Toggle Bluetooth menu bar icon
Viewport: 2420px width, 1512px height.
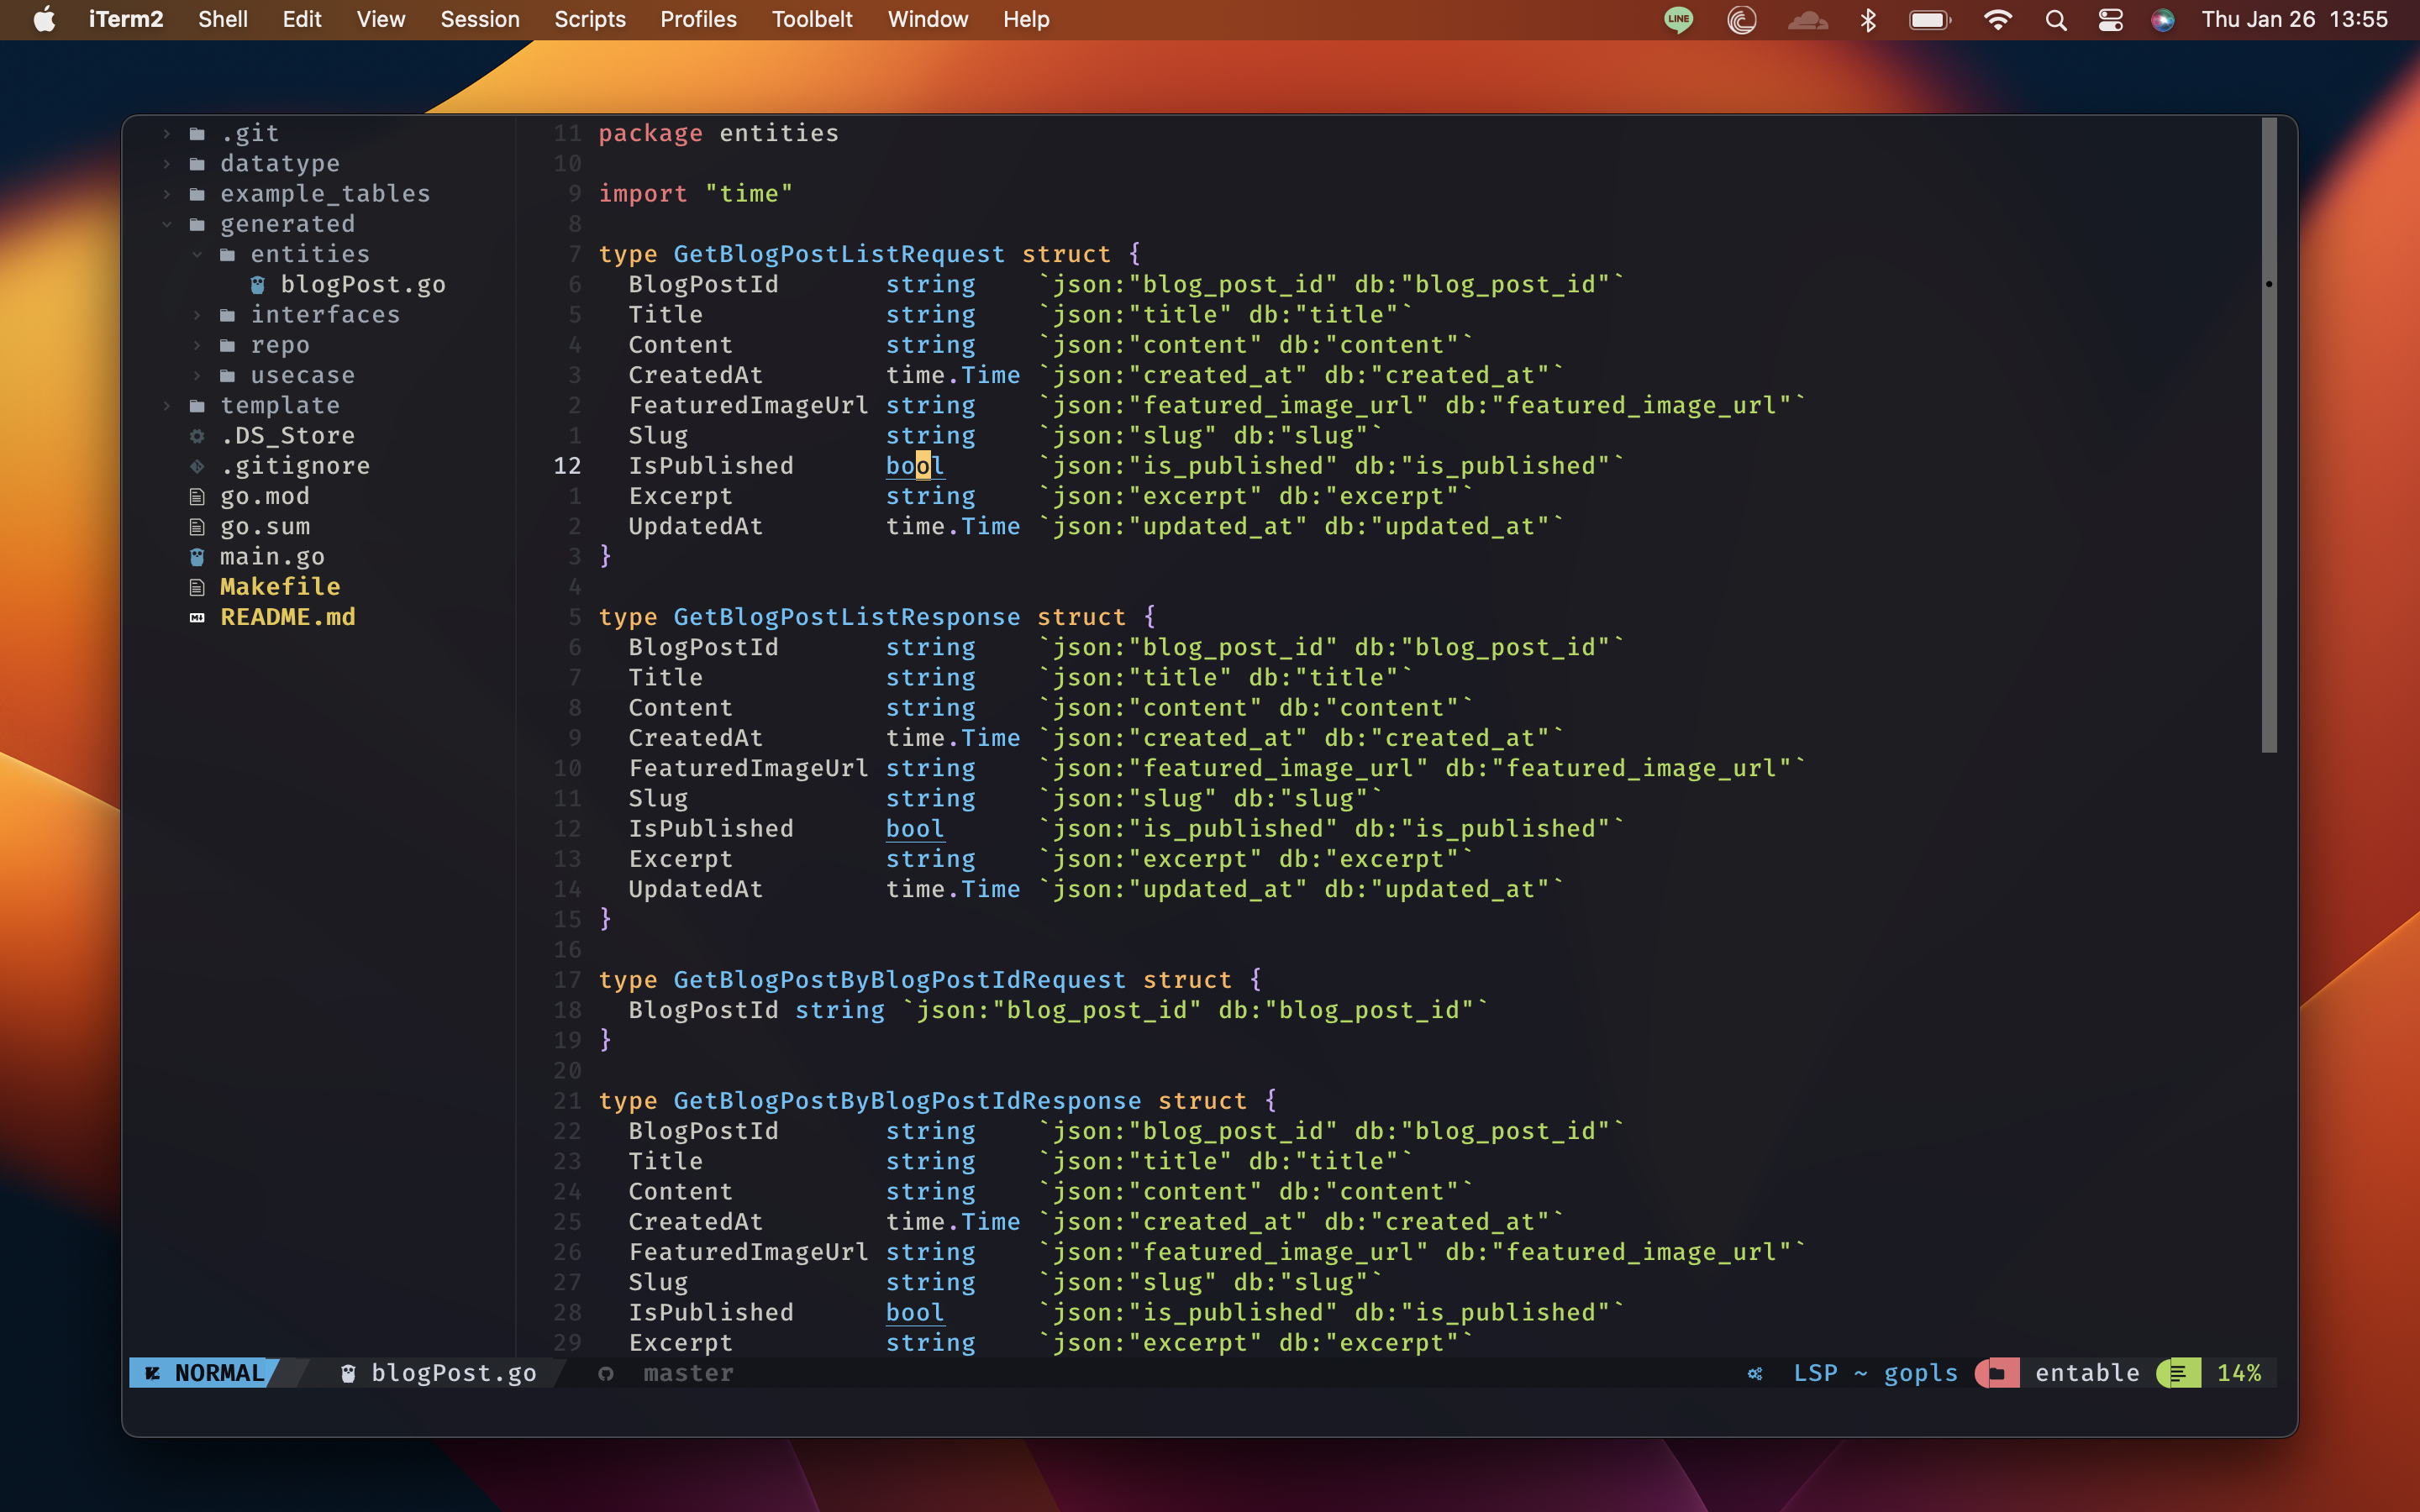pos(1868,20)
